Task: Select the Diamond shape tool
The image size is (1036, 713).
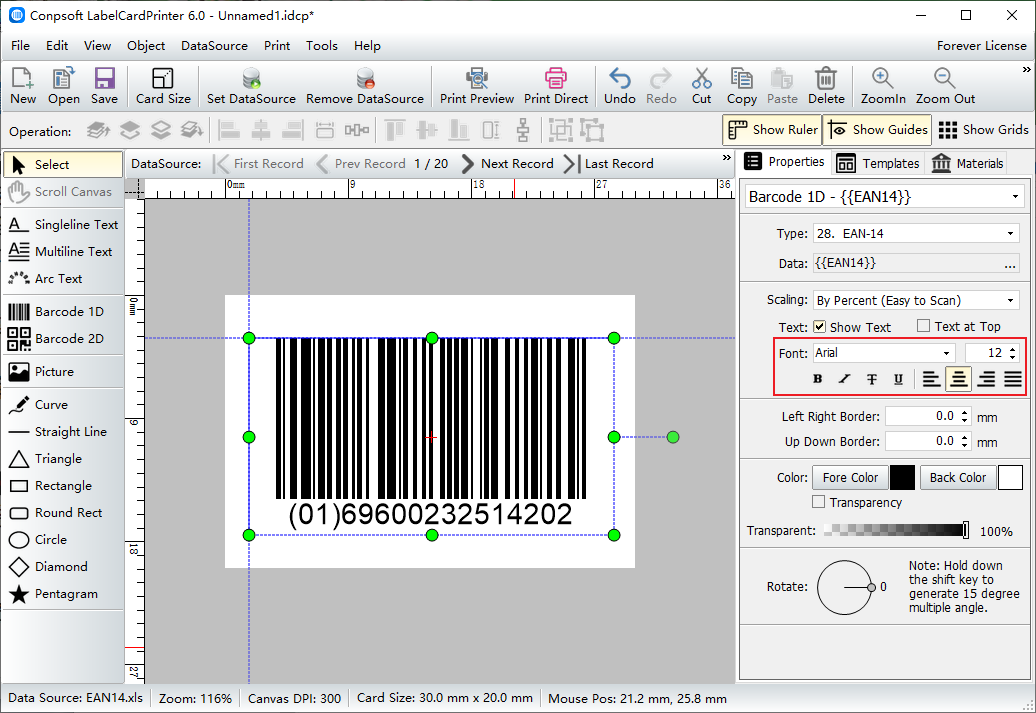Action: coord(63,567)
